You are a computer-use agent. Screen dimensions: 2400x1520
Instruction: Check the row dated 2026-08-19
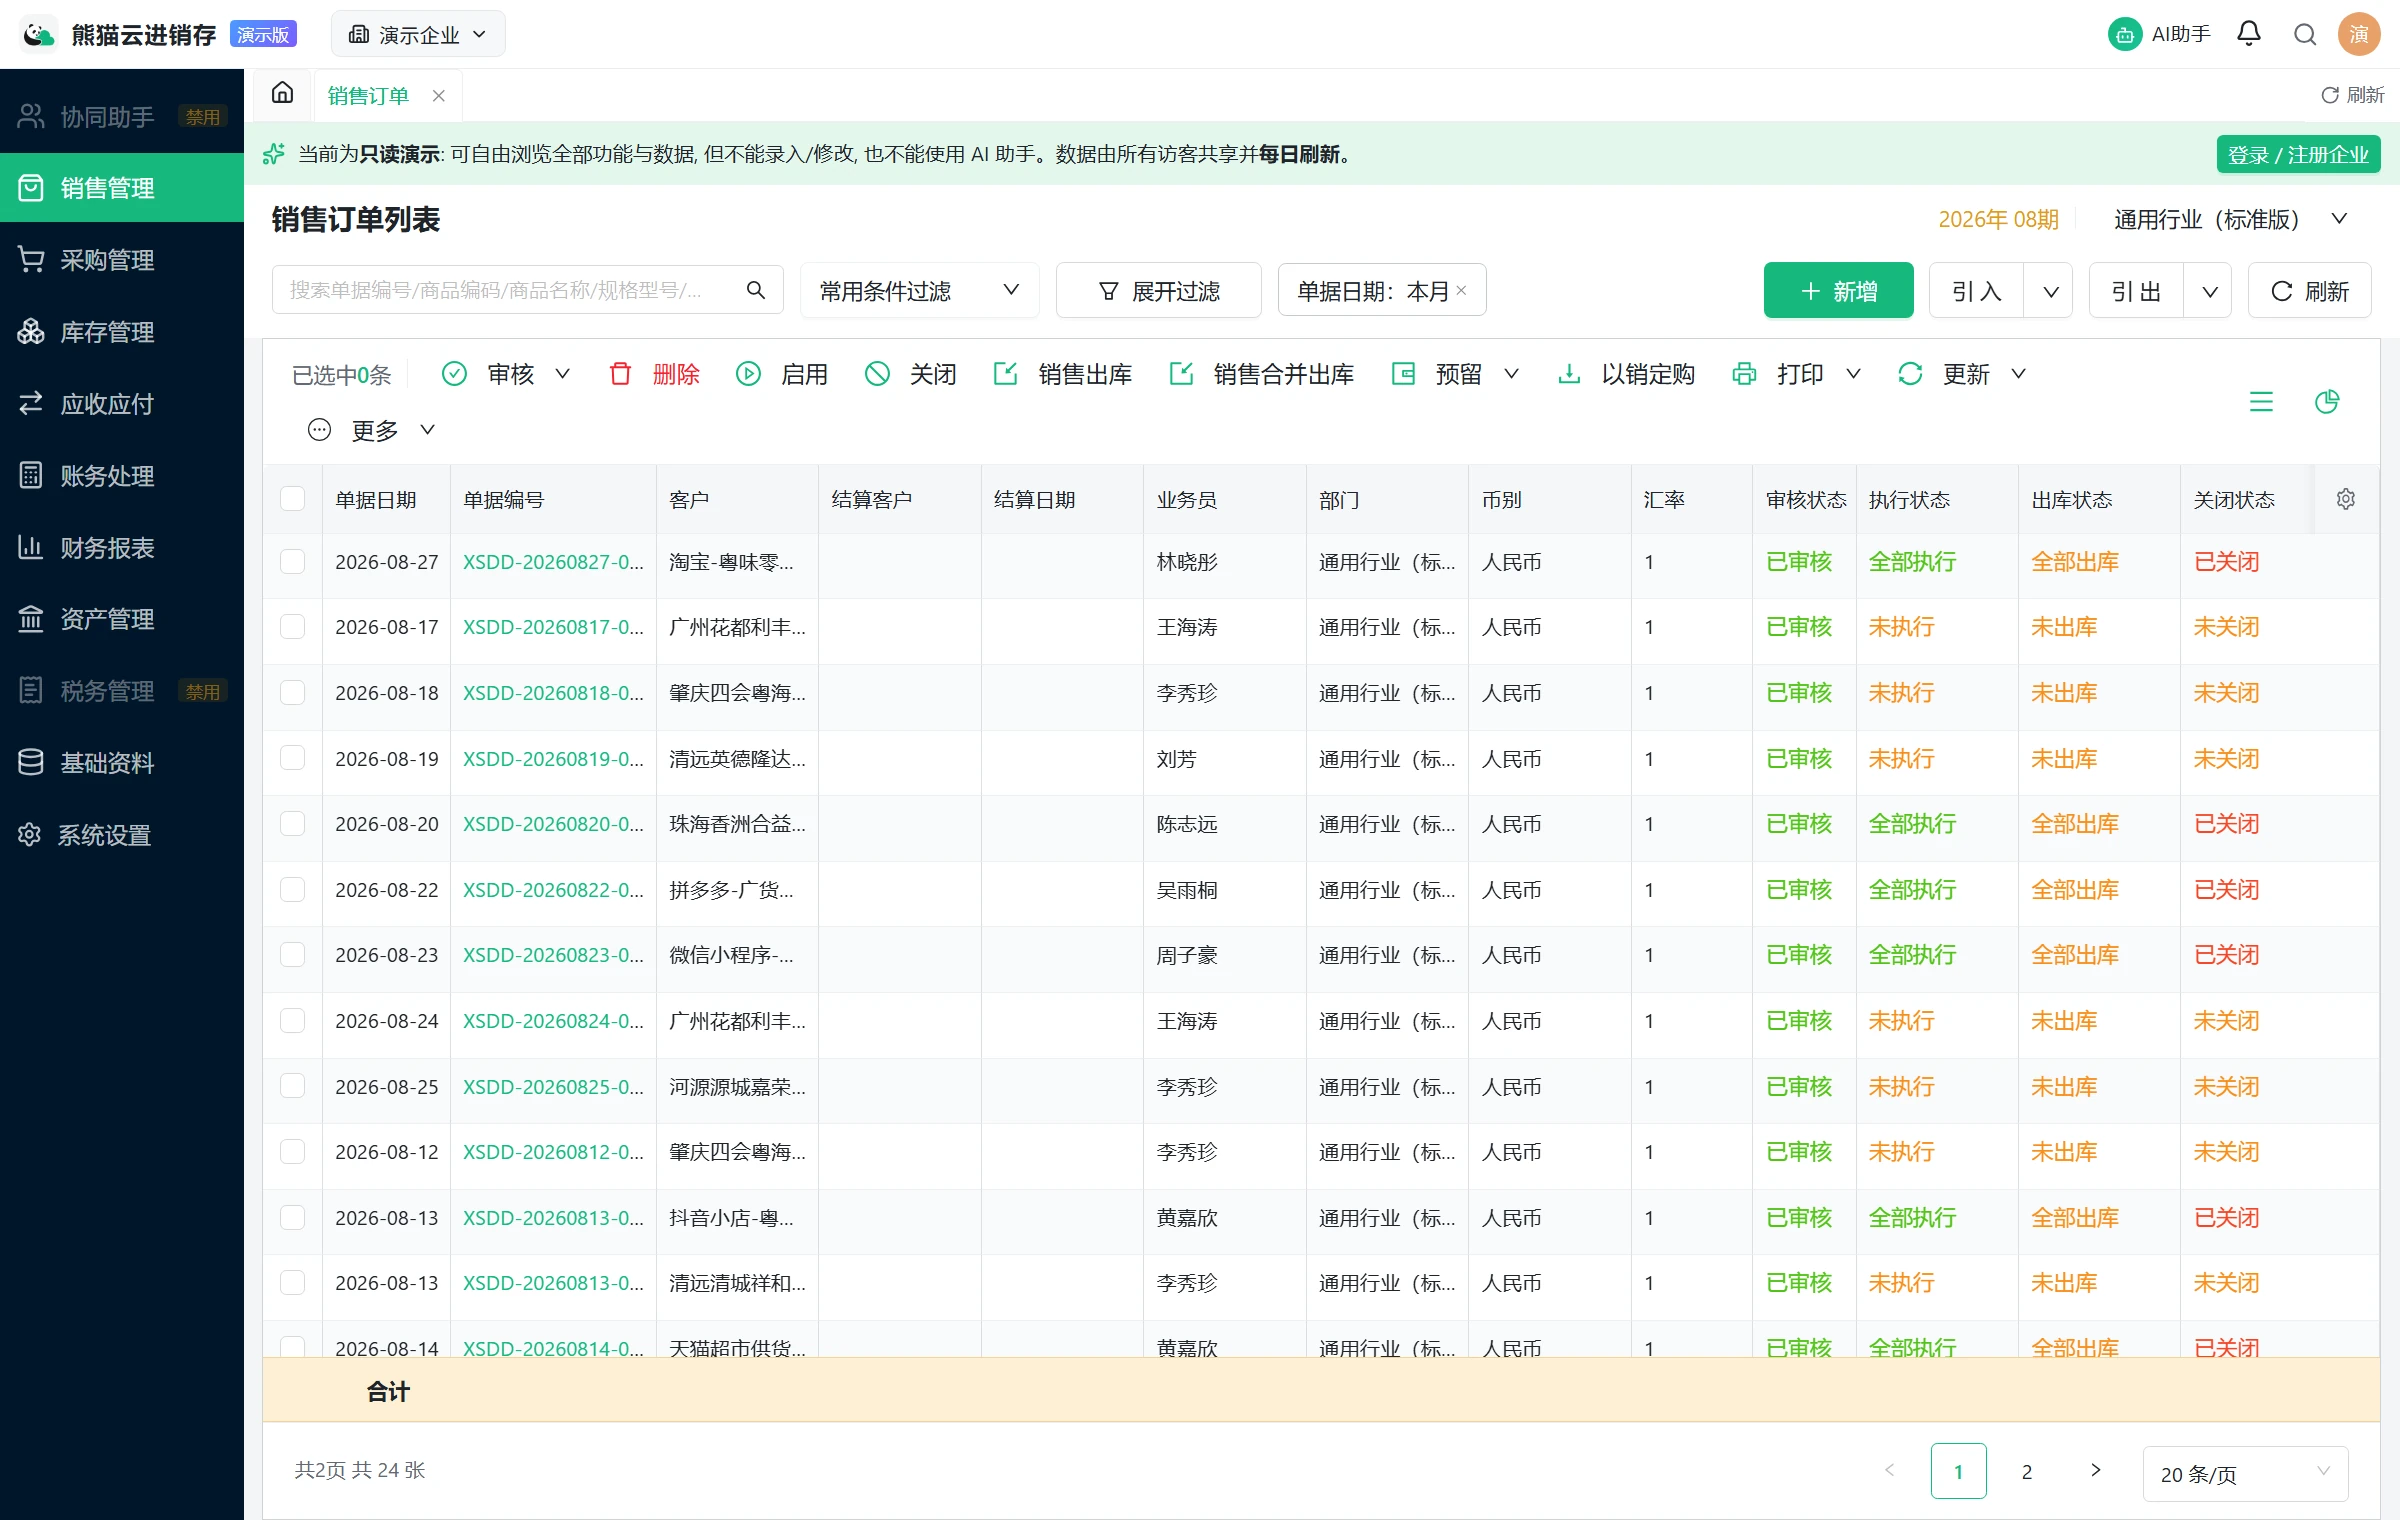point(293,758)
